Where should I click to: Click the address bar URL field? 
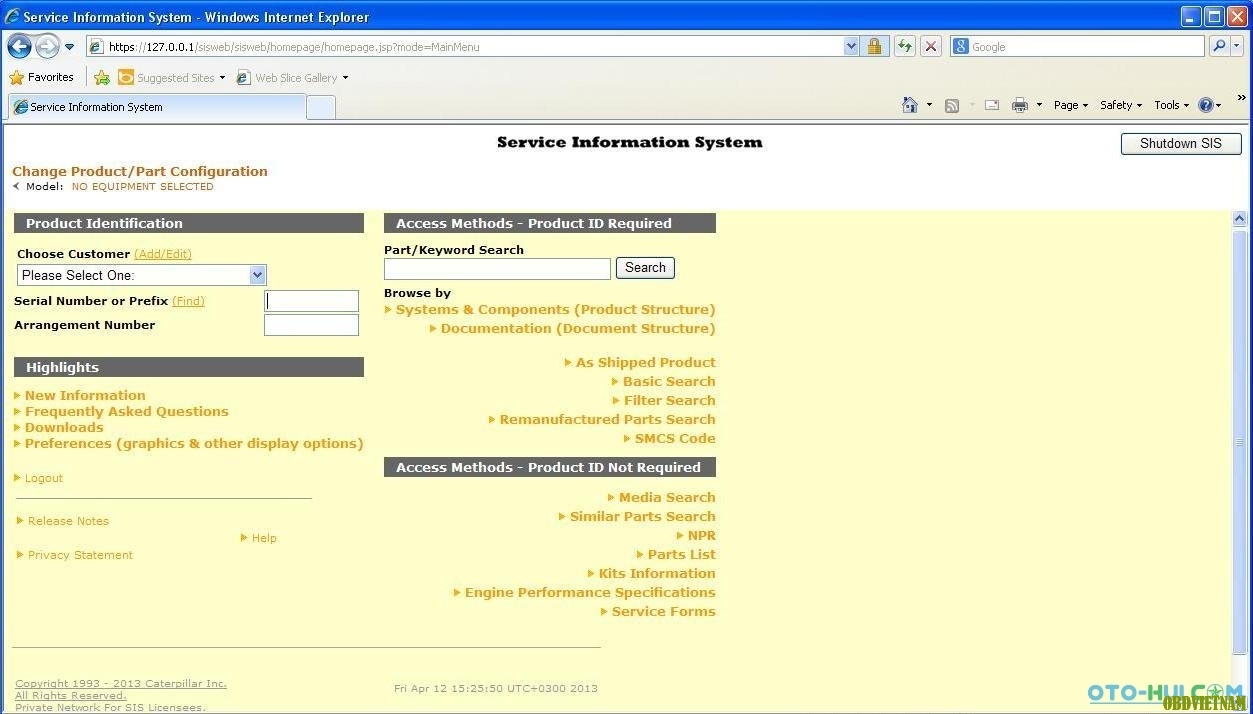click(465, 47)
